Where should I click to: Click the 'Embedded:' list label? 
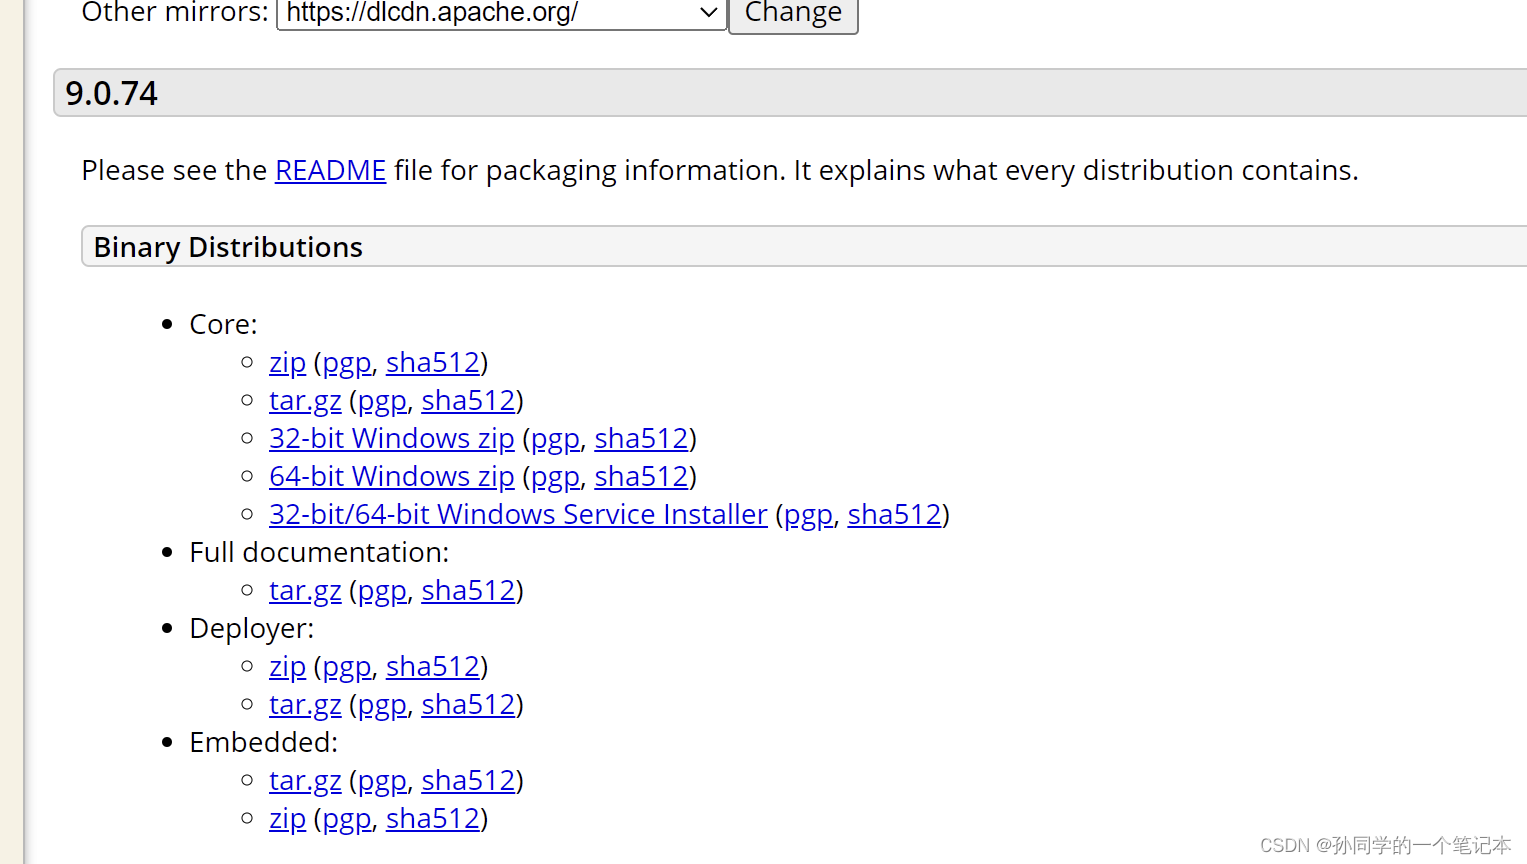point(263,743)
